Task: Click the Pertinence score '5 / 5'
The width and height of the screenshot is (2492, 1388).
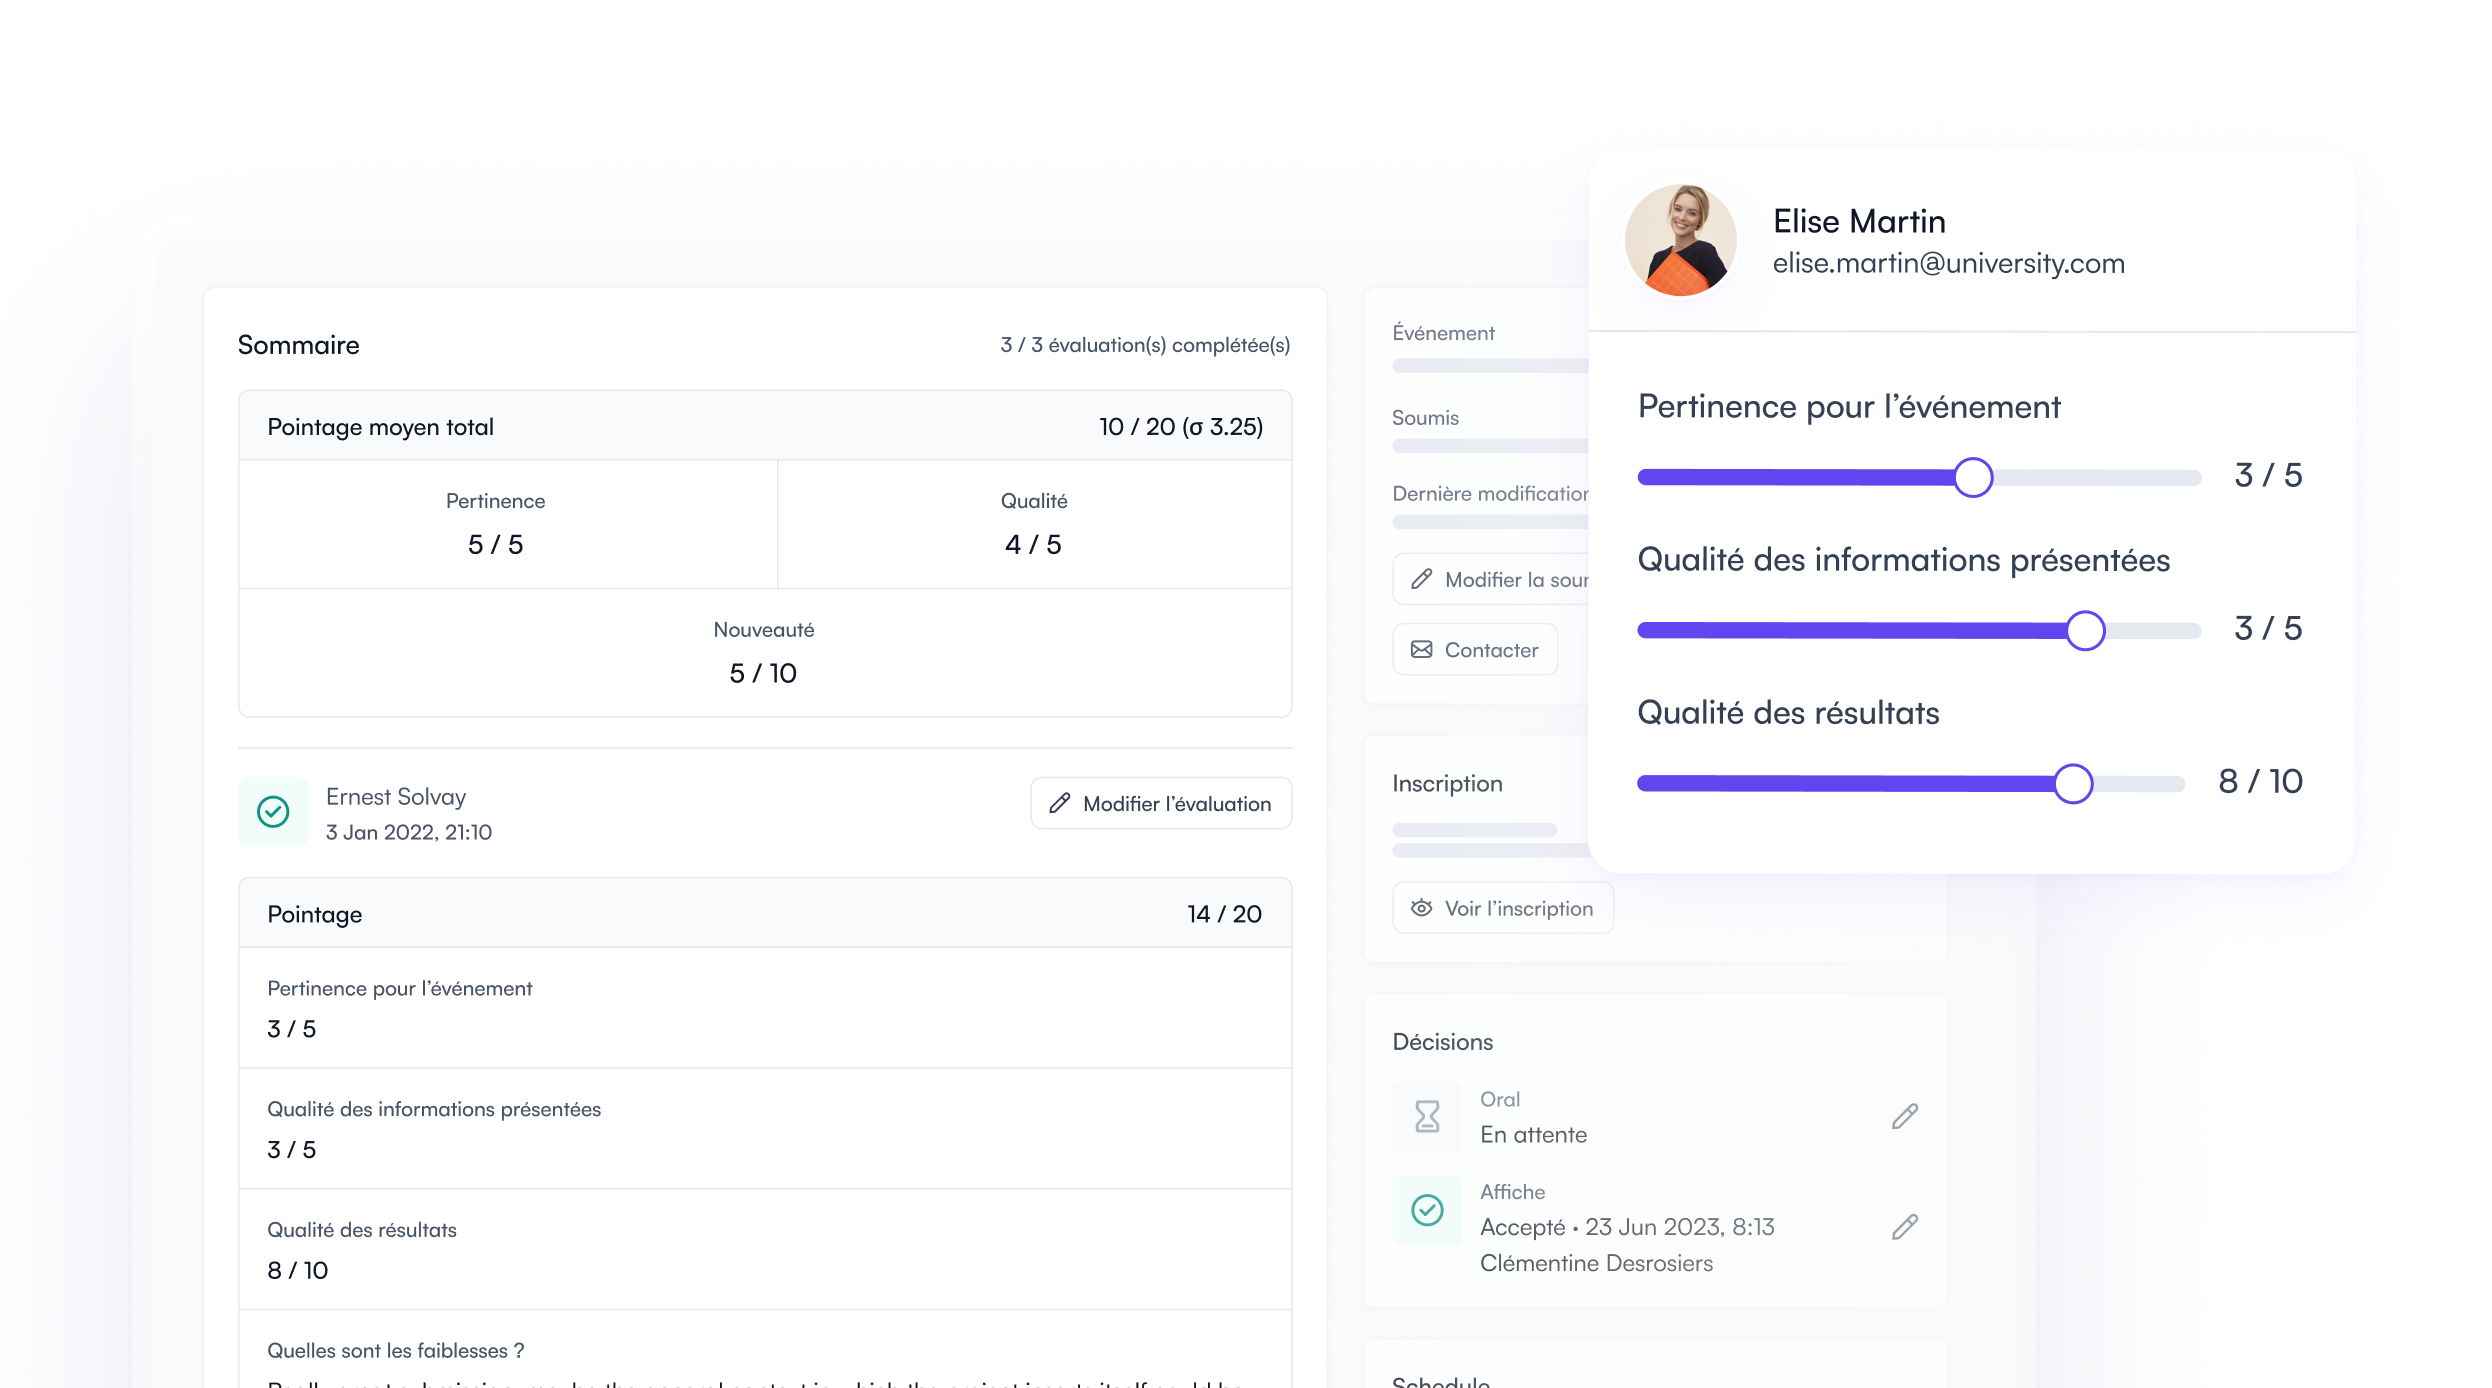Action: click(x=495, y=545)
